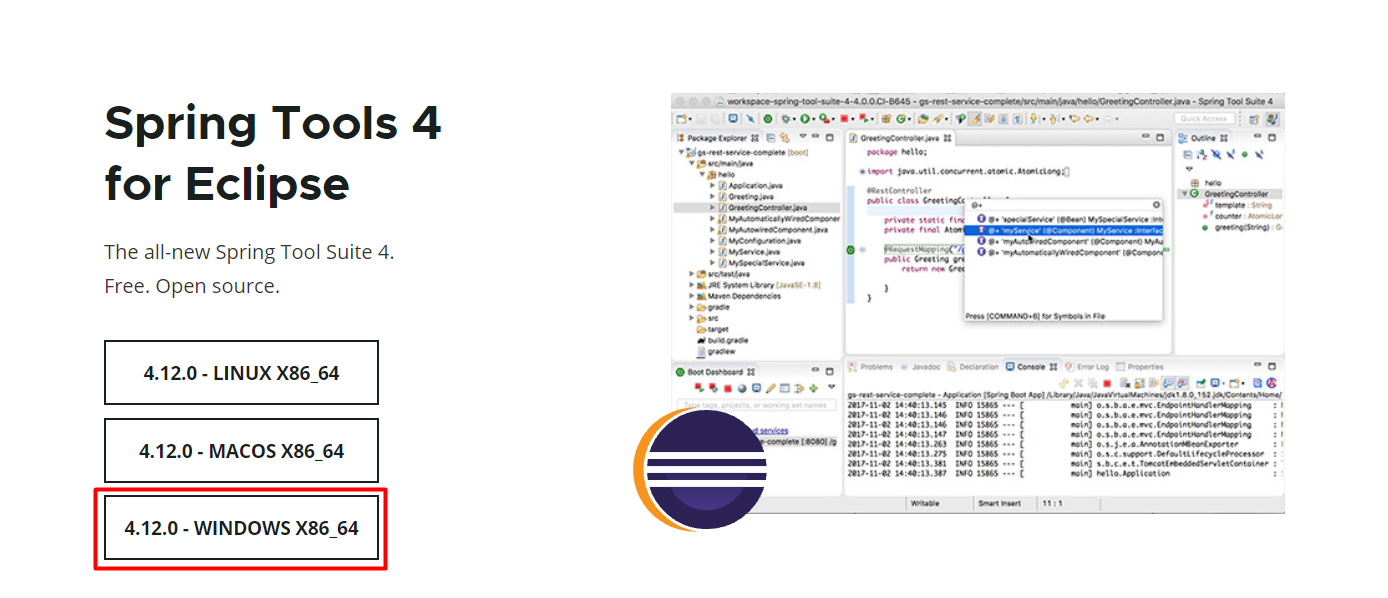The image size is (1388, 598).
Task: Click the red stop icon in the Boot Dashboard toolbar
Action: [x=728, y=388]
